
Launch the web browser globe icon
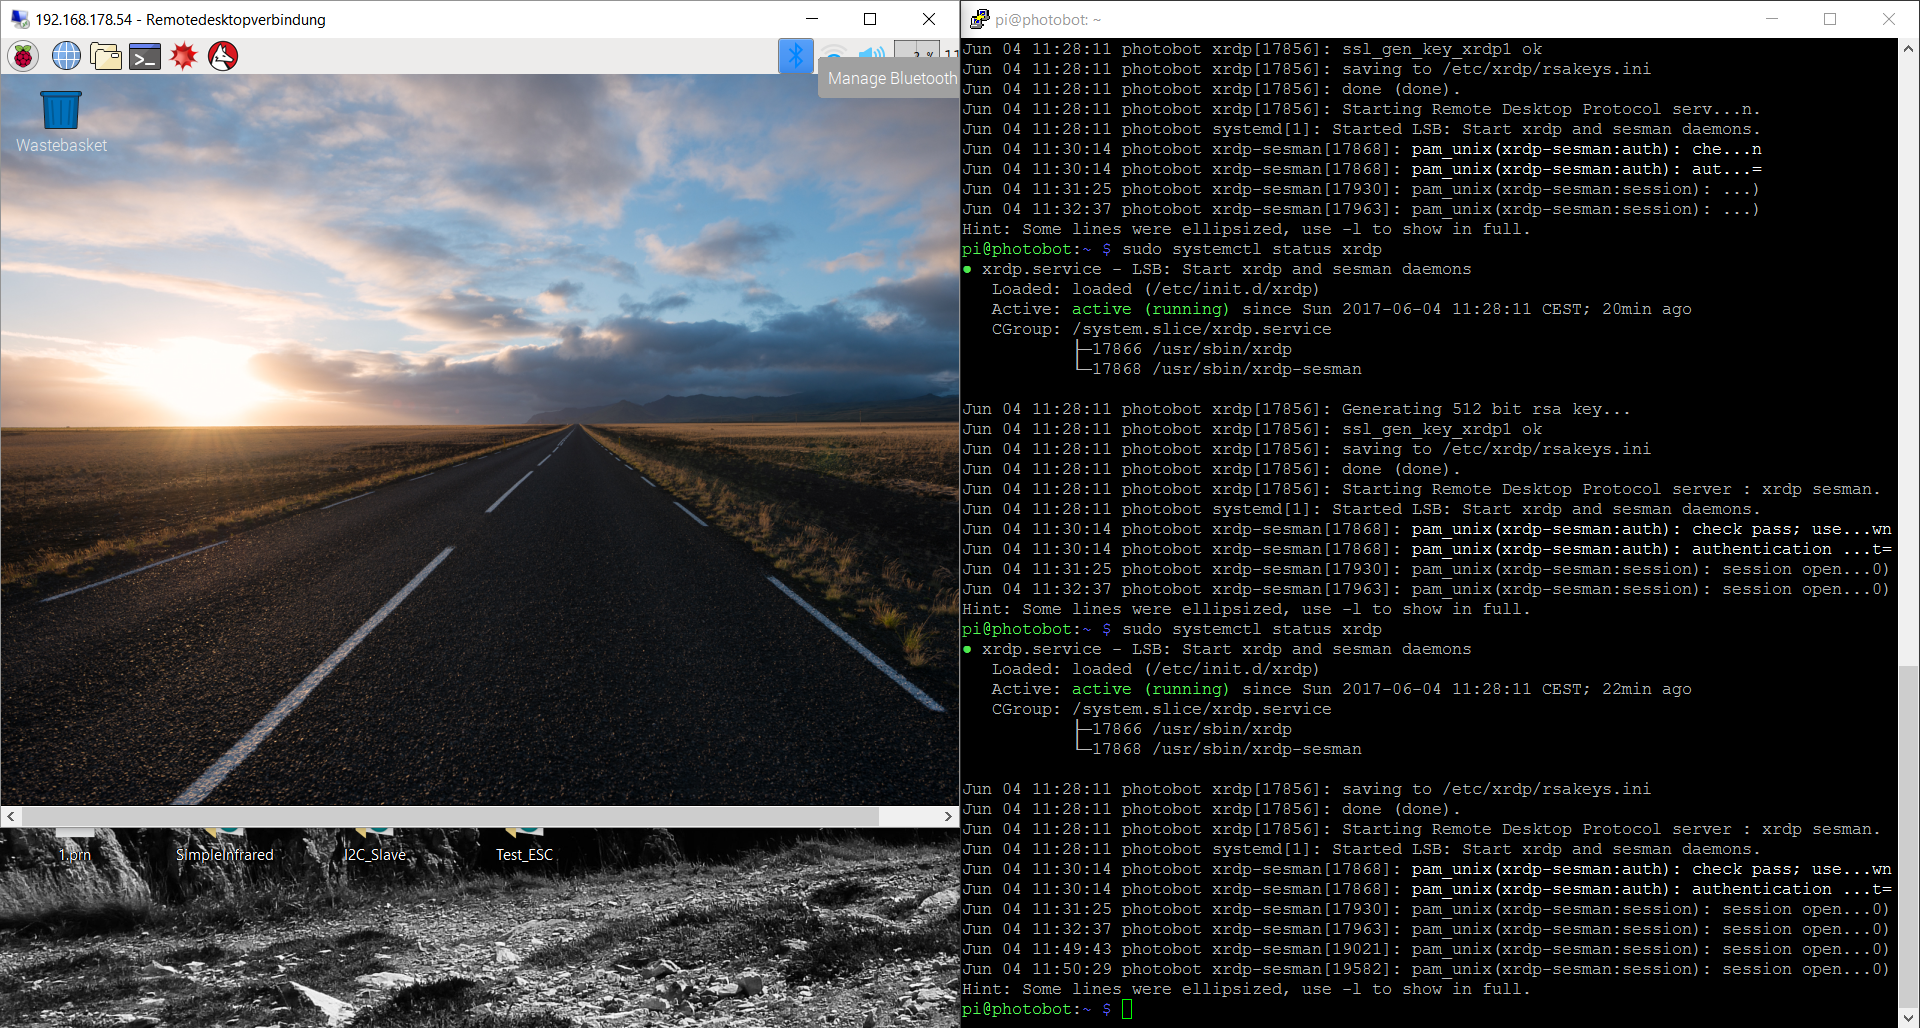[x=66, y=56]
